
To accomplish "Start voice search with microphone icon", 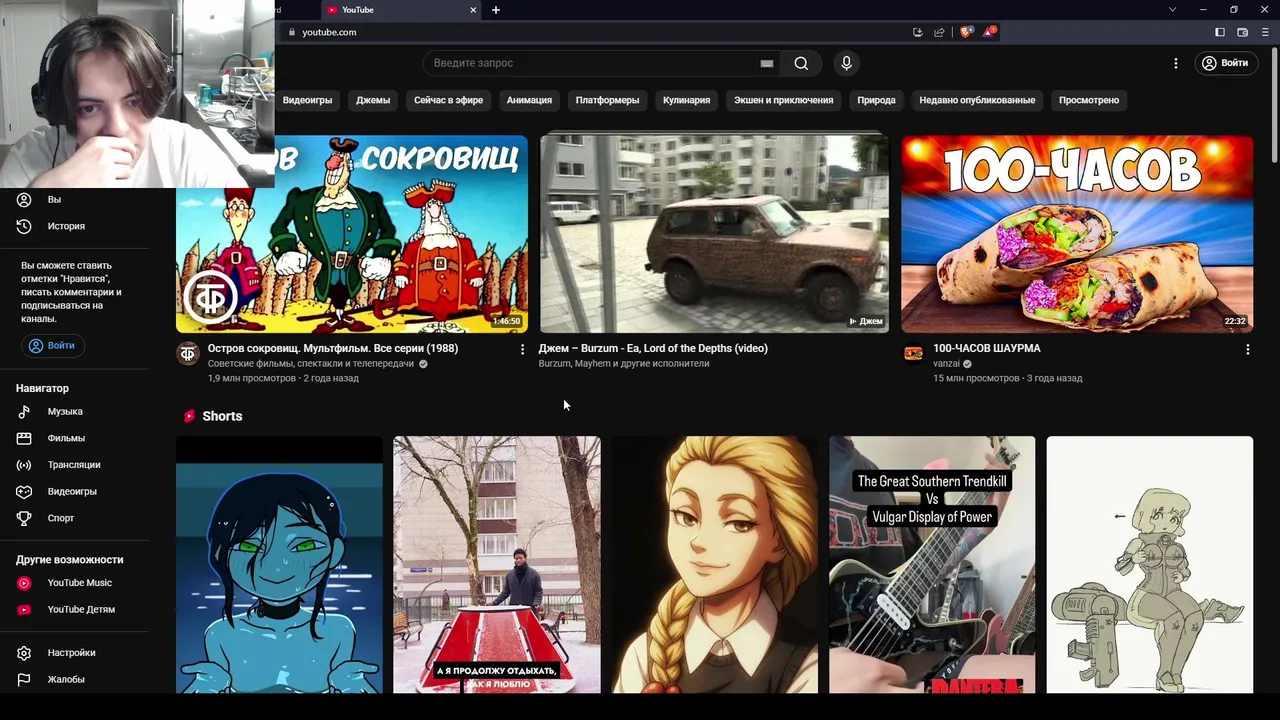I will pyautogui.click(x=846, y=63).
